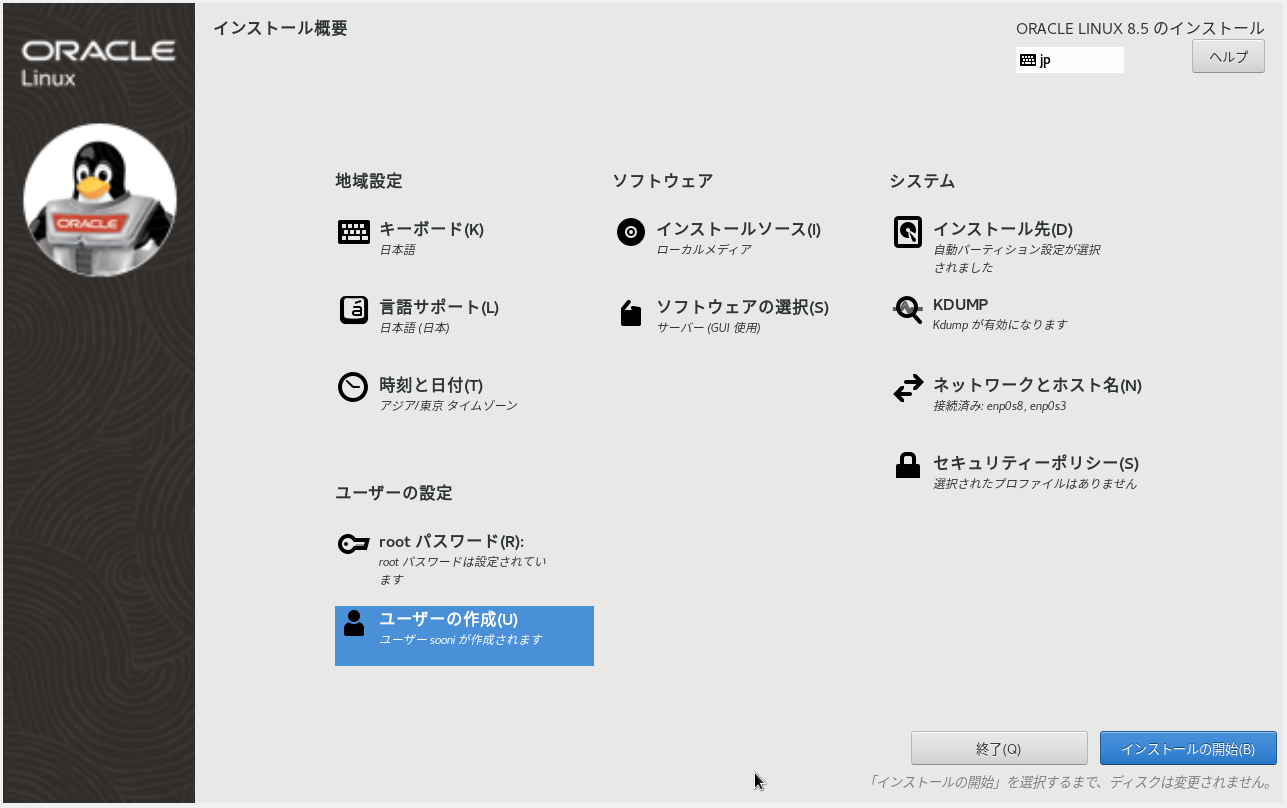Click the clock icon for 時刻と日付
Viewport: 1287px width, 808px height.
(353, 387)
